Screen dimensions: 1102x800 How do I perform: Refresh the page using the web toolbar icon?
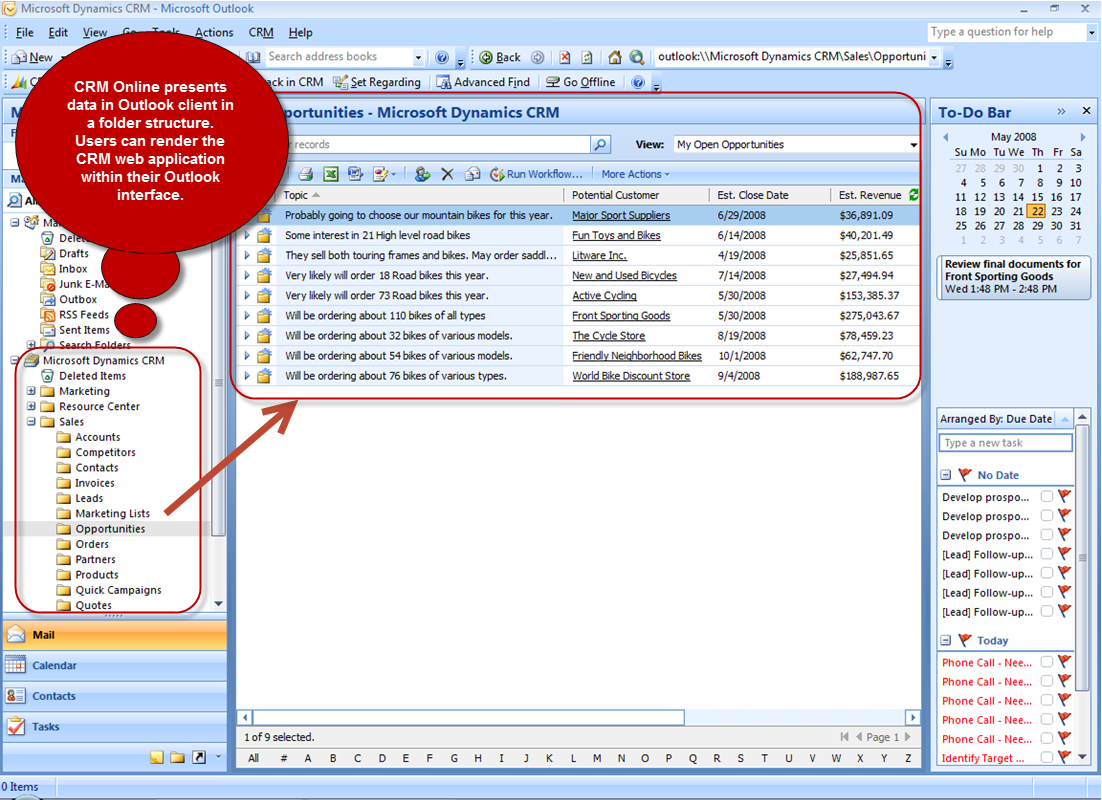(x=587, y=58)
